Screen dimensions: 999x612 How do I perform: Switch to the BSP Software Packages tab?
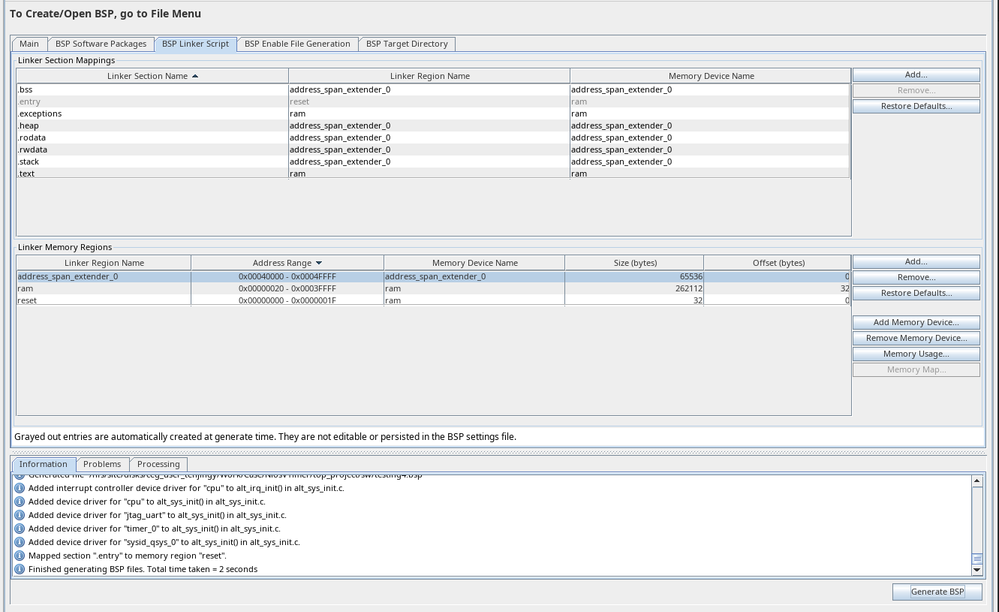click(x=101, y=44)
